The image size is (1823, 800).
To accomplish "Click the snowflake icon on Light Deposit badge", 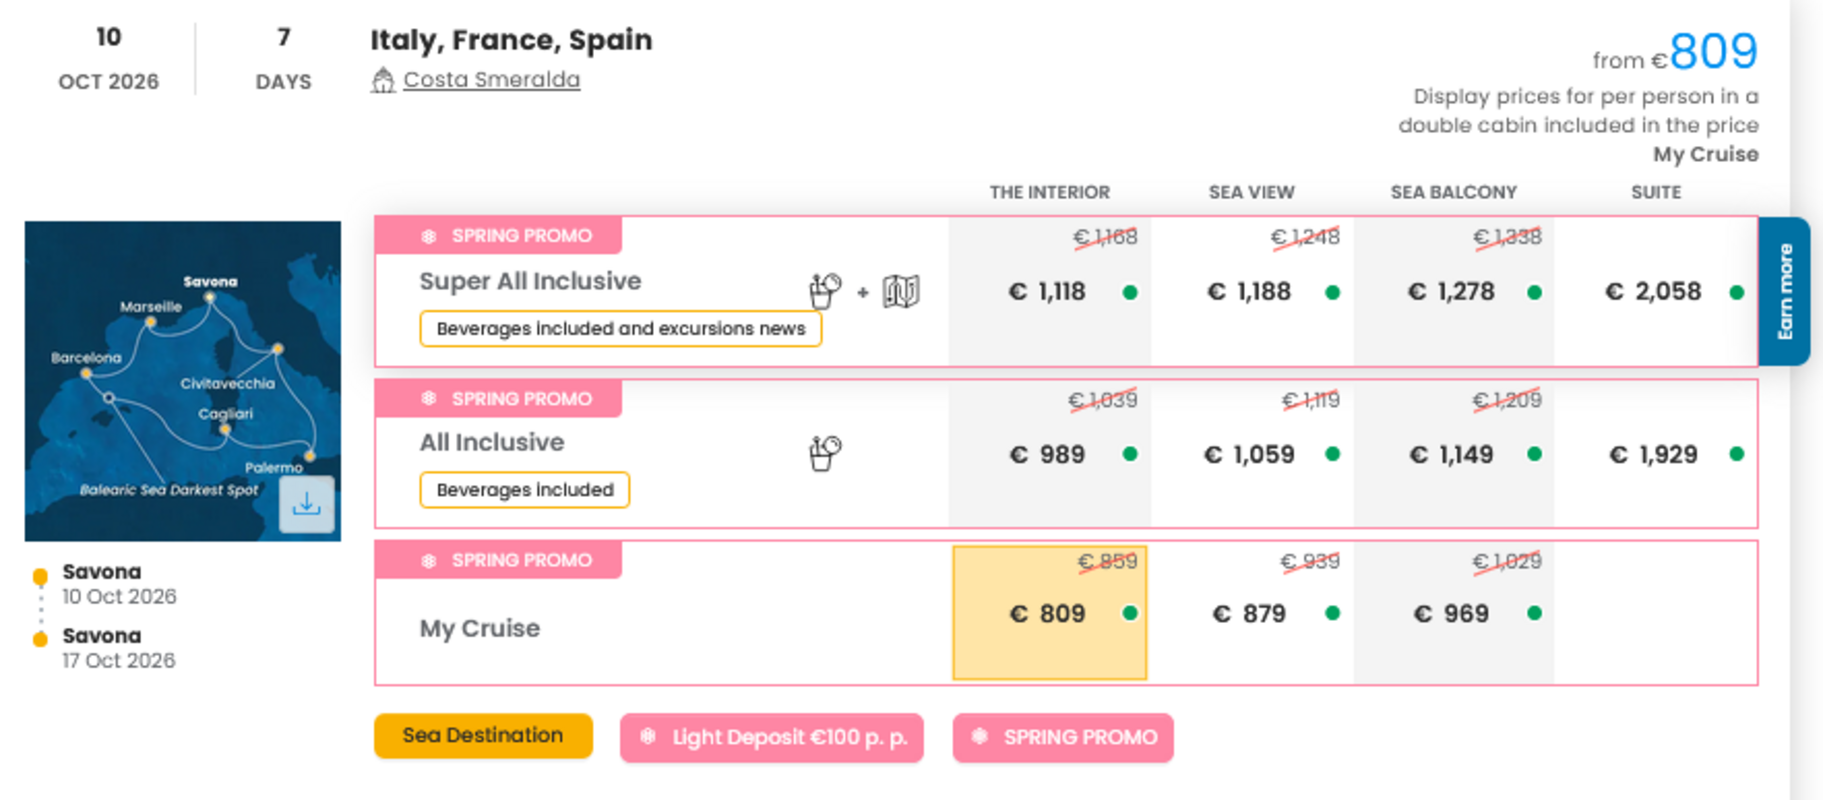I will pyautogui.click(x=648, y=737).
